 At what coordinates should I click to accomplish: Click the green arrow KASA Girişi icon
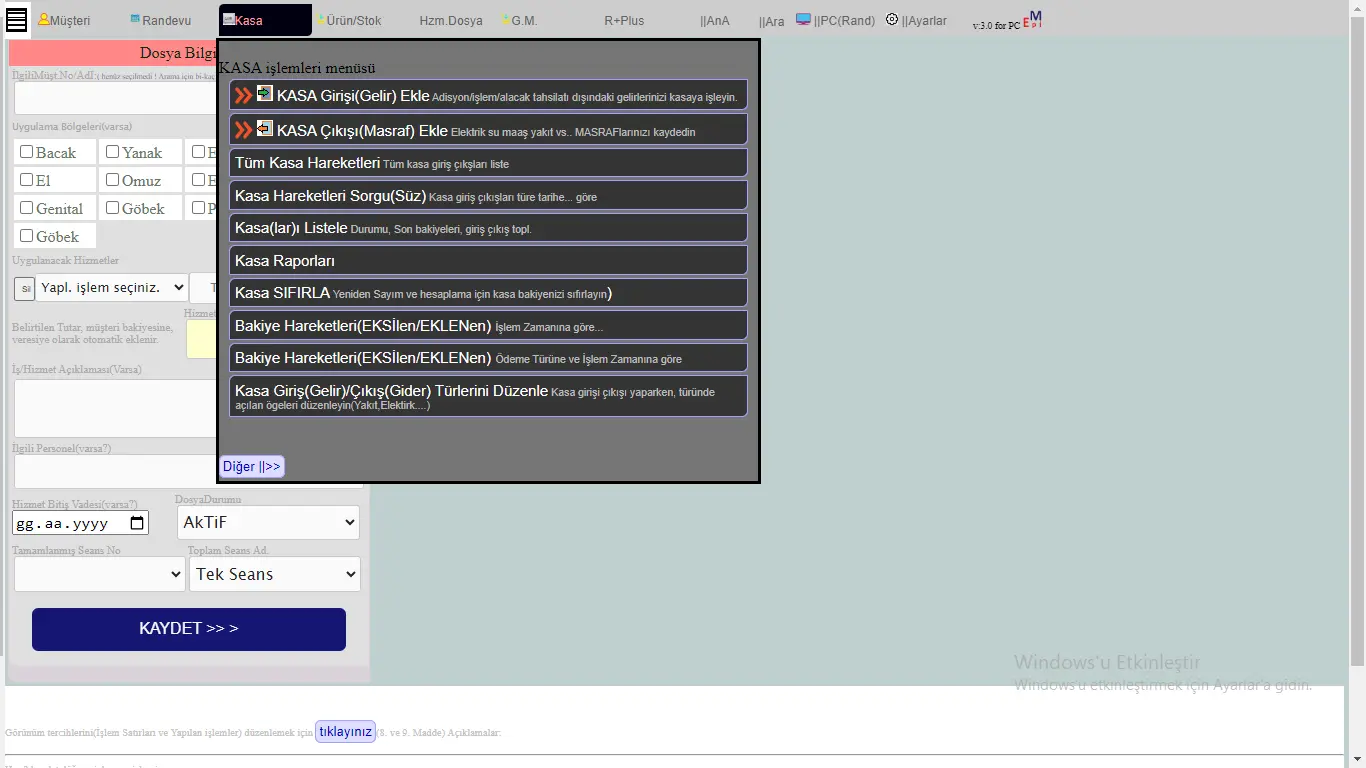coord(264,94)
